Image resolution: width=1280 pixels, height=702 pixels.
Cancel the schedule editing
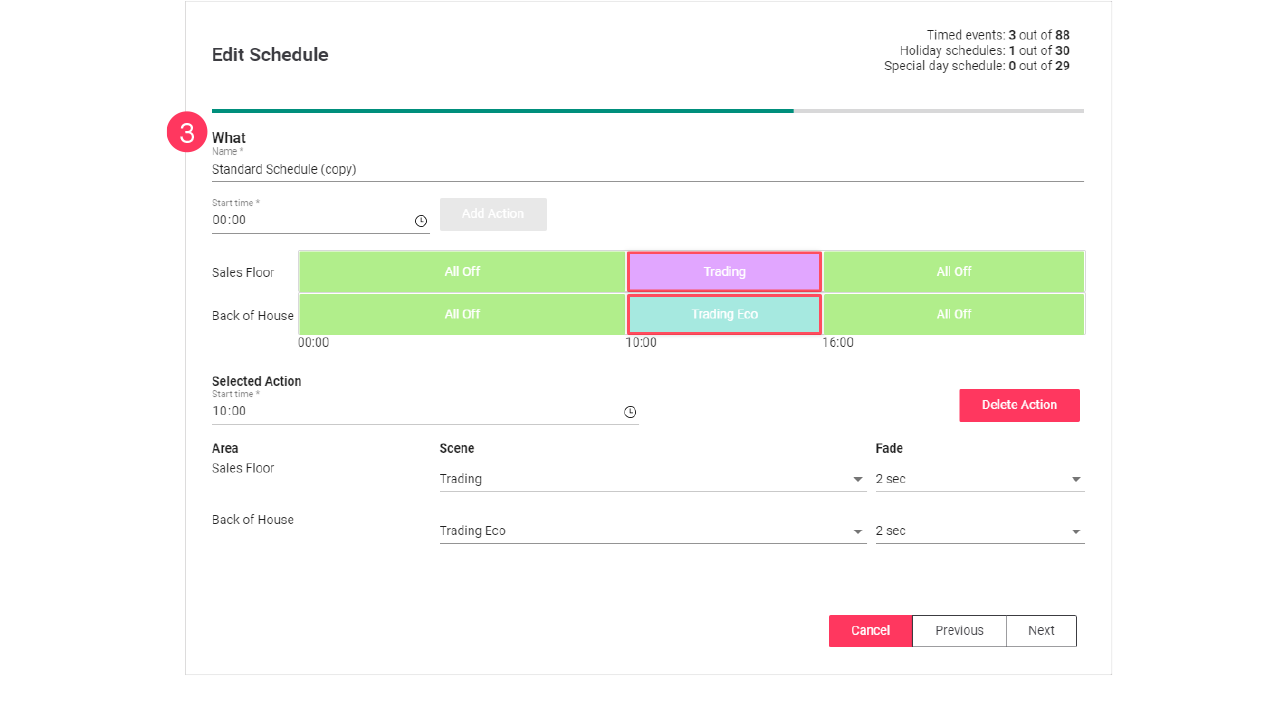point(870,630)
